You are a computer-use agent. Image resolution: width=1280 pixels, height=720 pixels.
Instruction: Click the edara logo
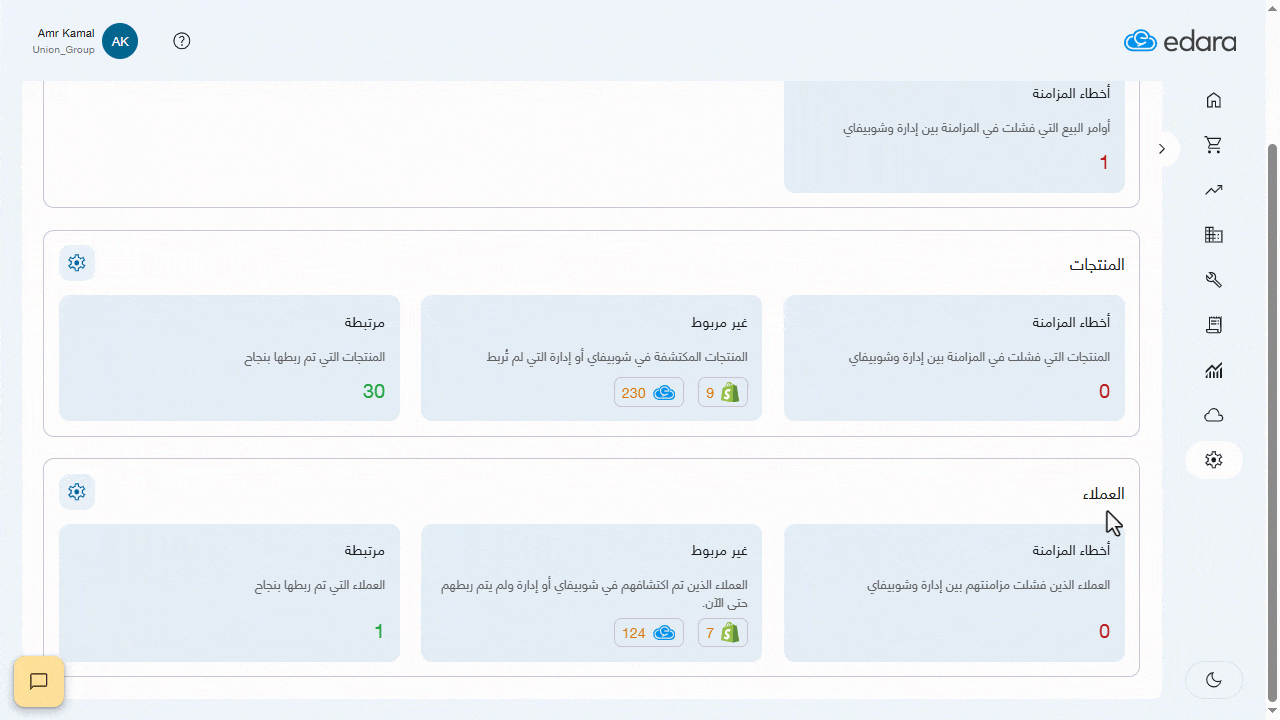tap(1180, 41)
